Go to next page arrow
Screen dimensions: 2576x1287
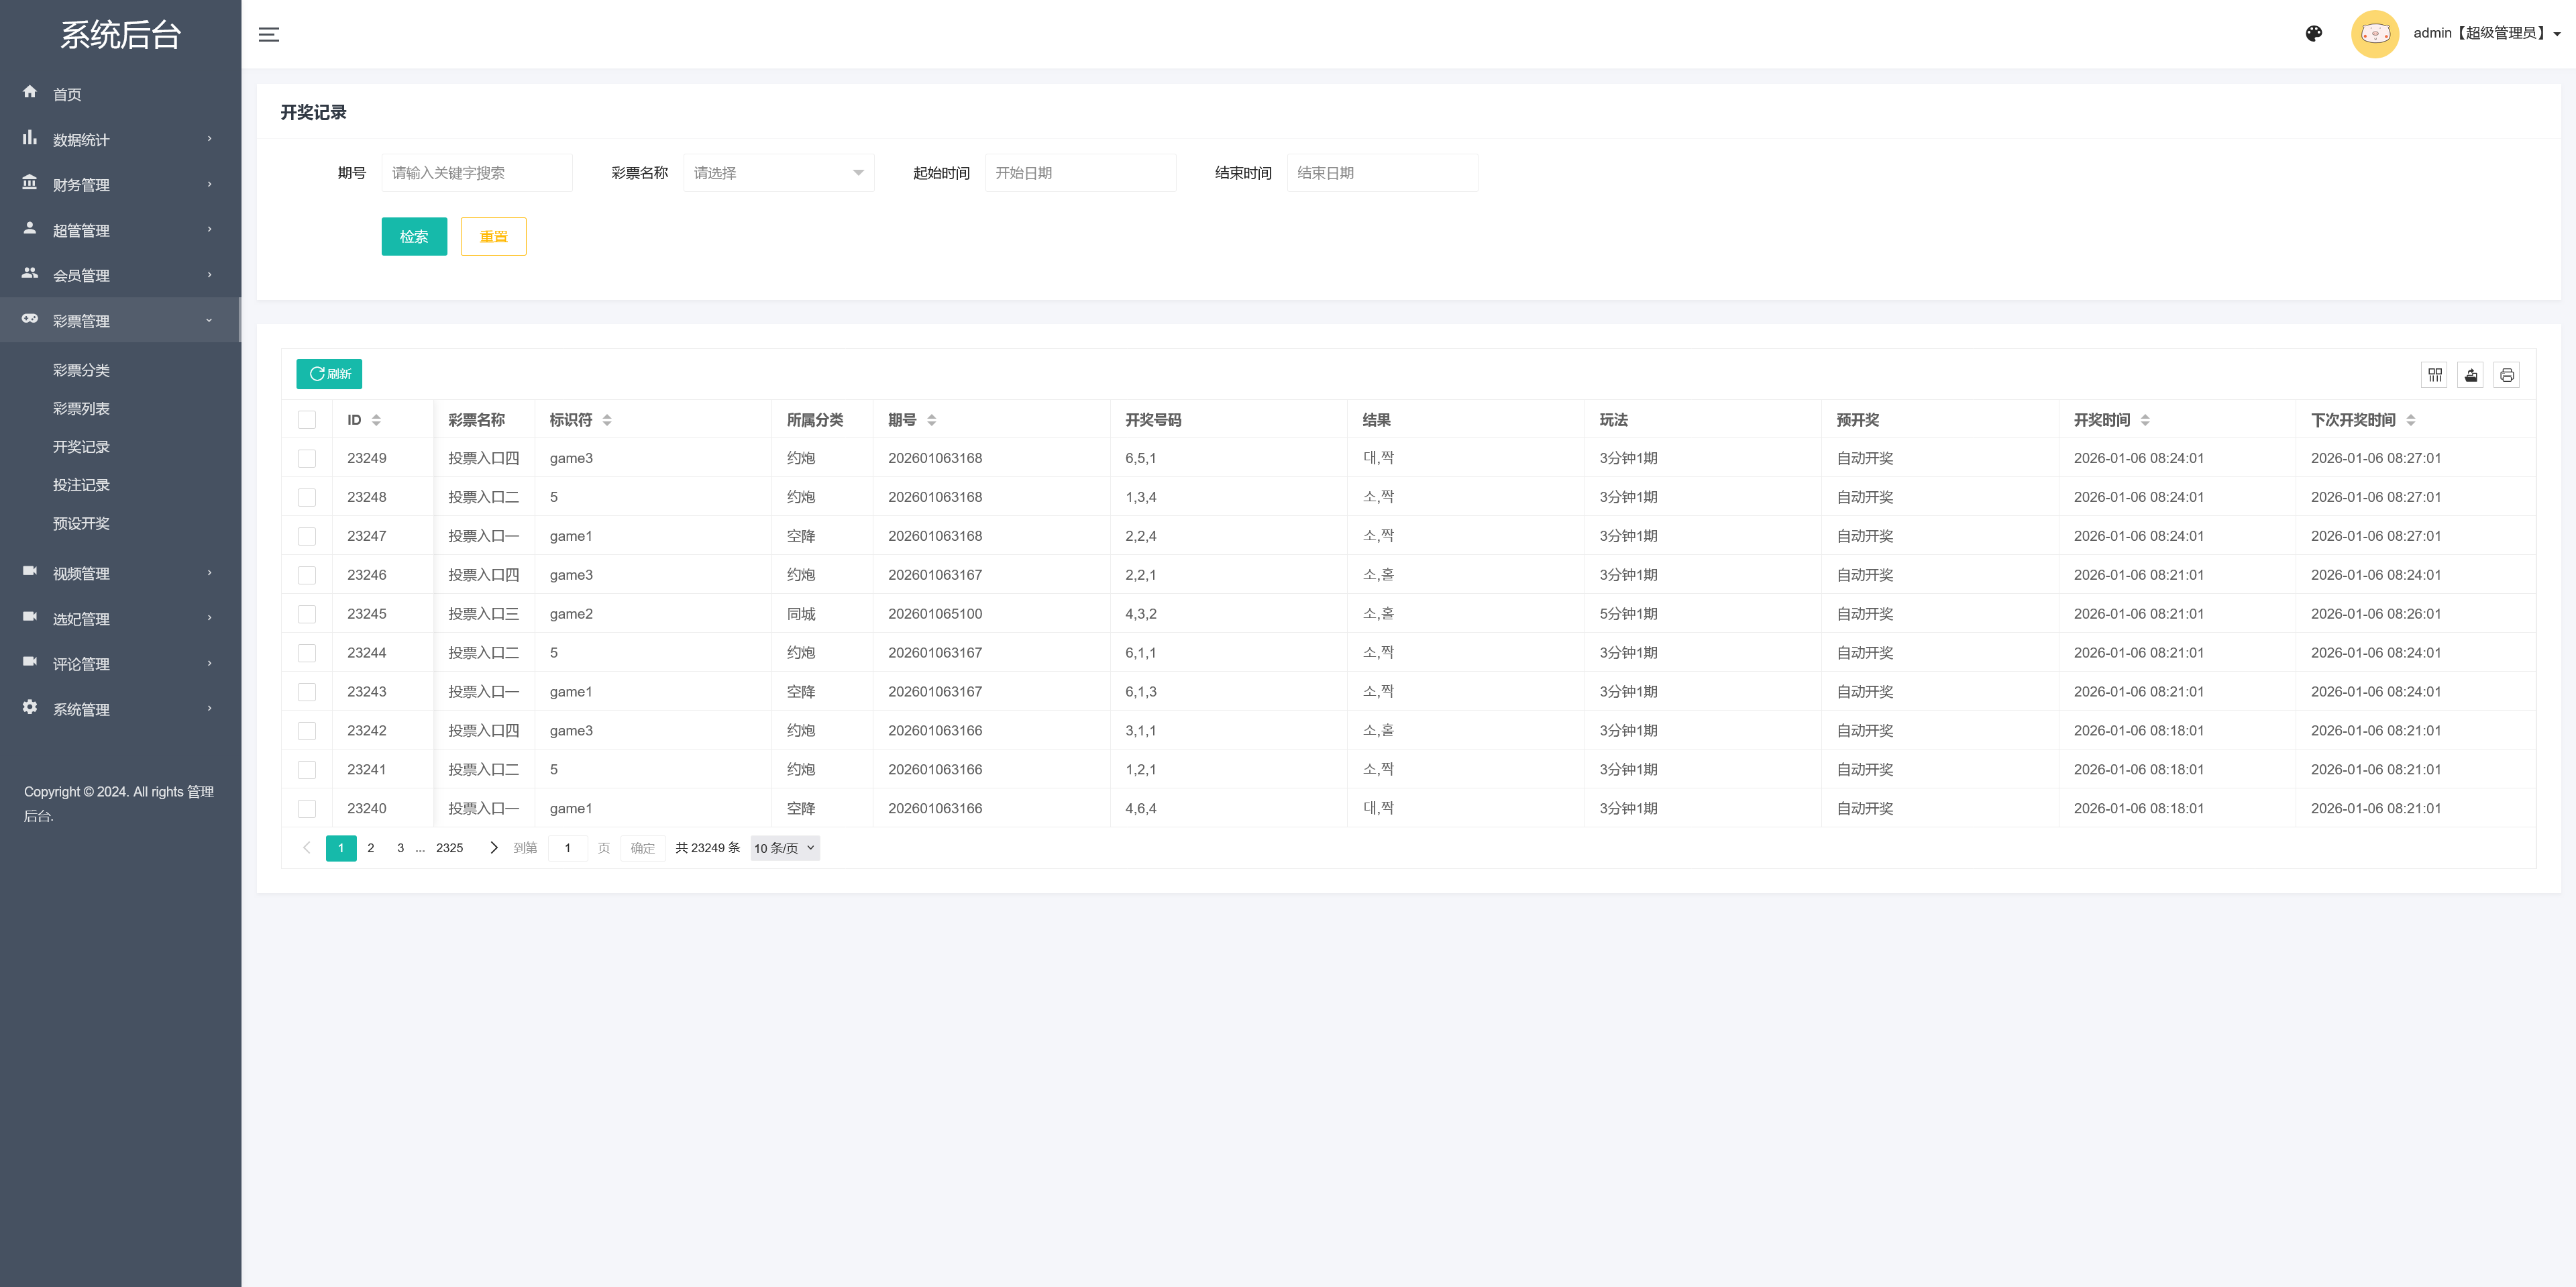tap(493, 848)
